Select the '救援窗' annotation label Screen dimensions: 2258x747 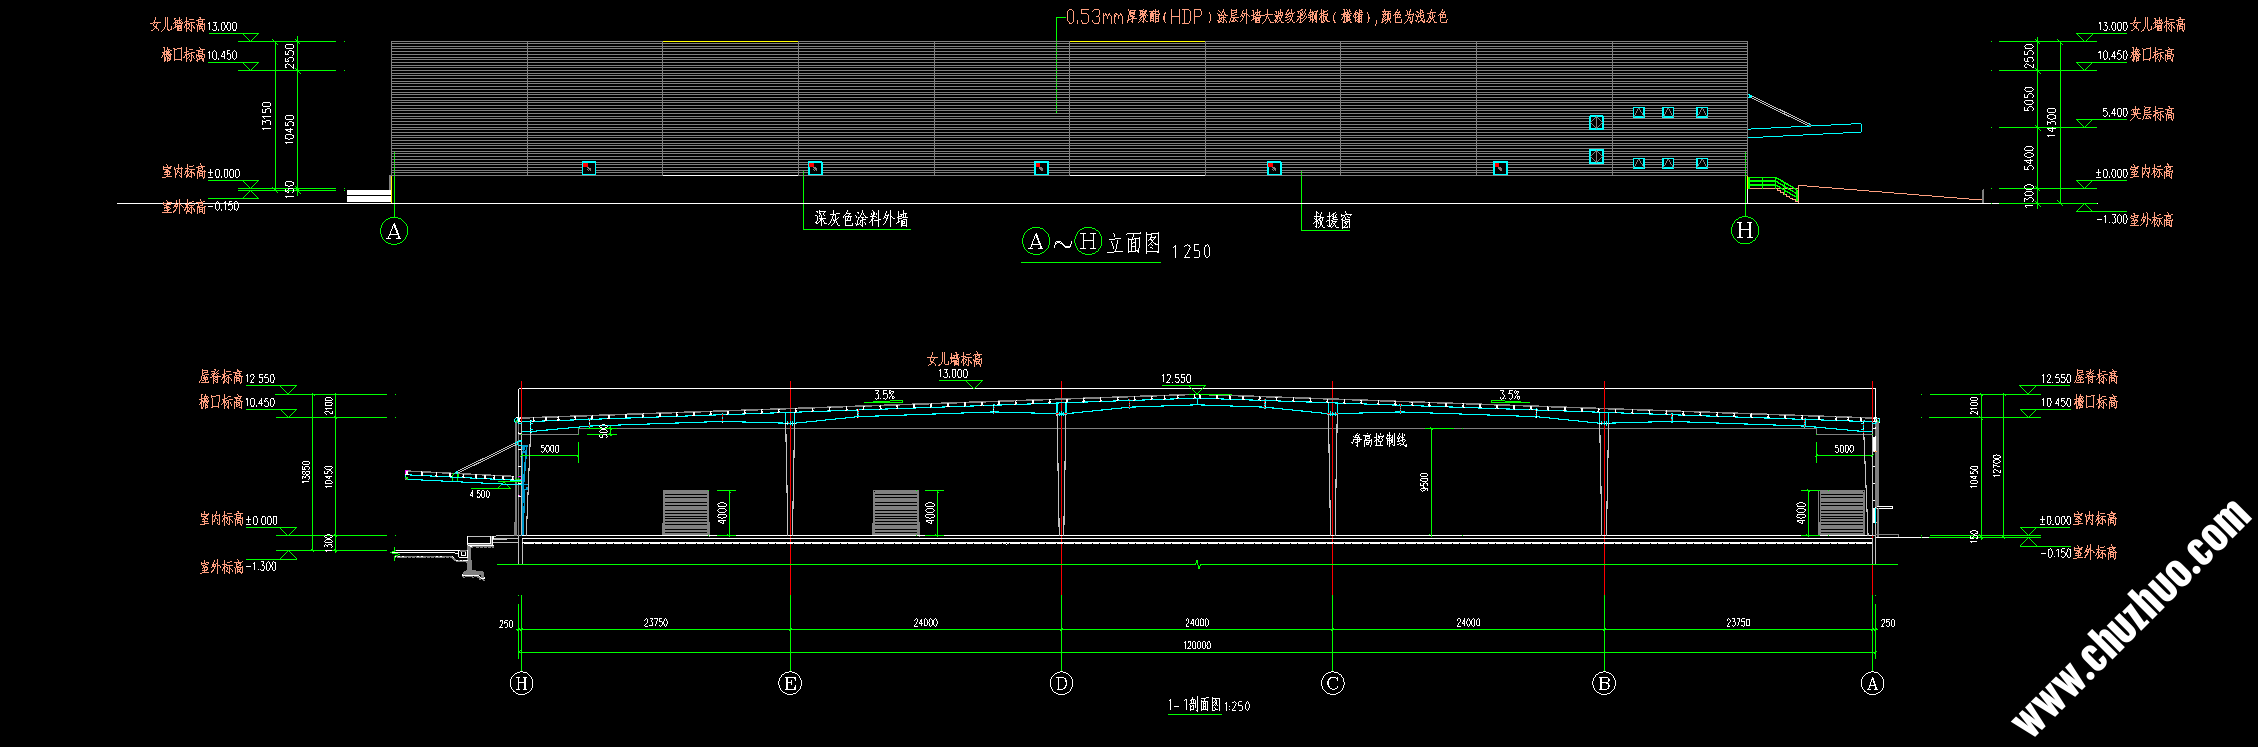coord(1332,220)
